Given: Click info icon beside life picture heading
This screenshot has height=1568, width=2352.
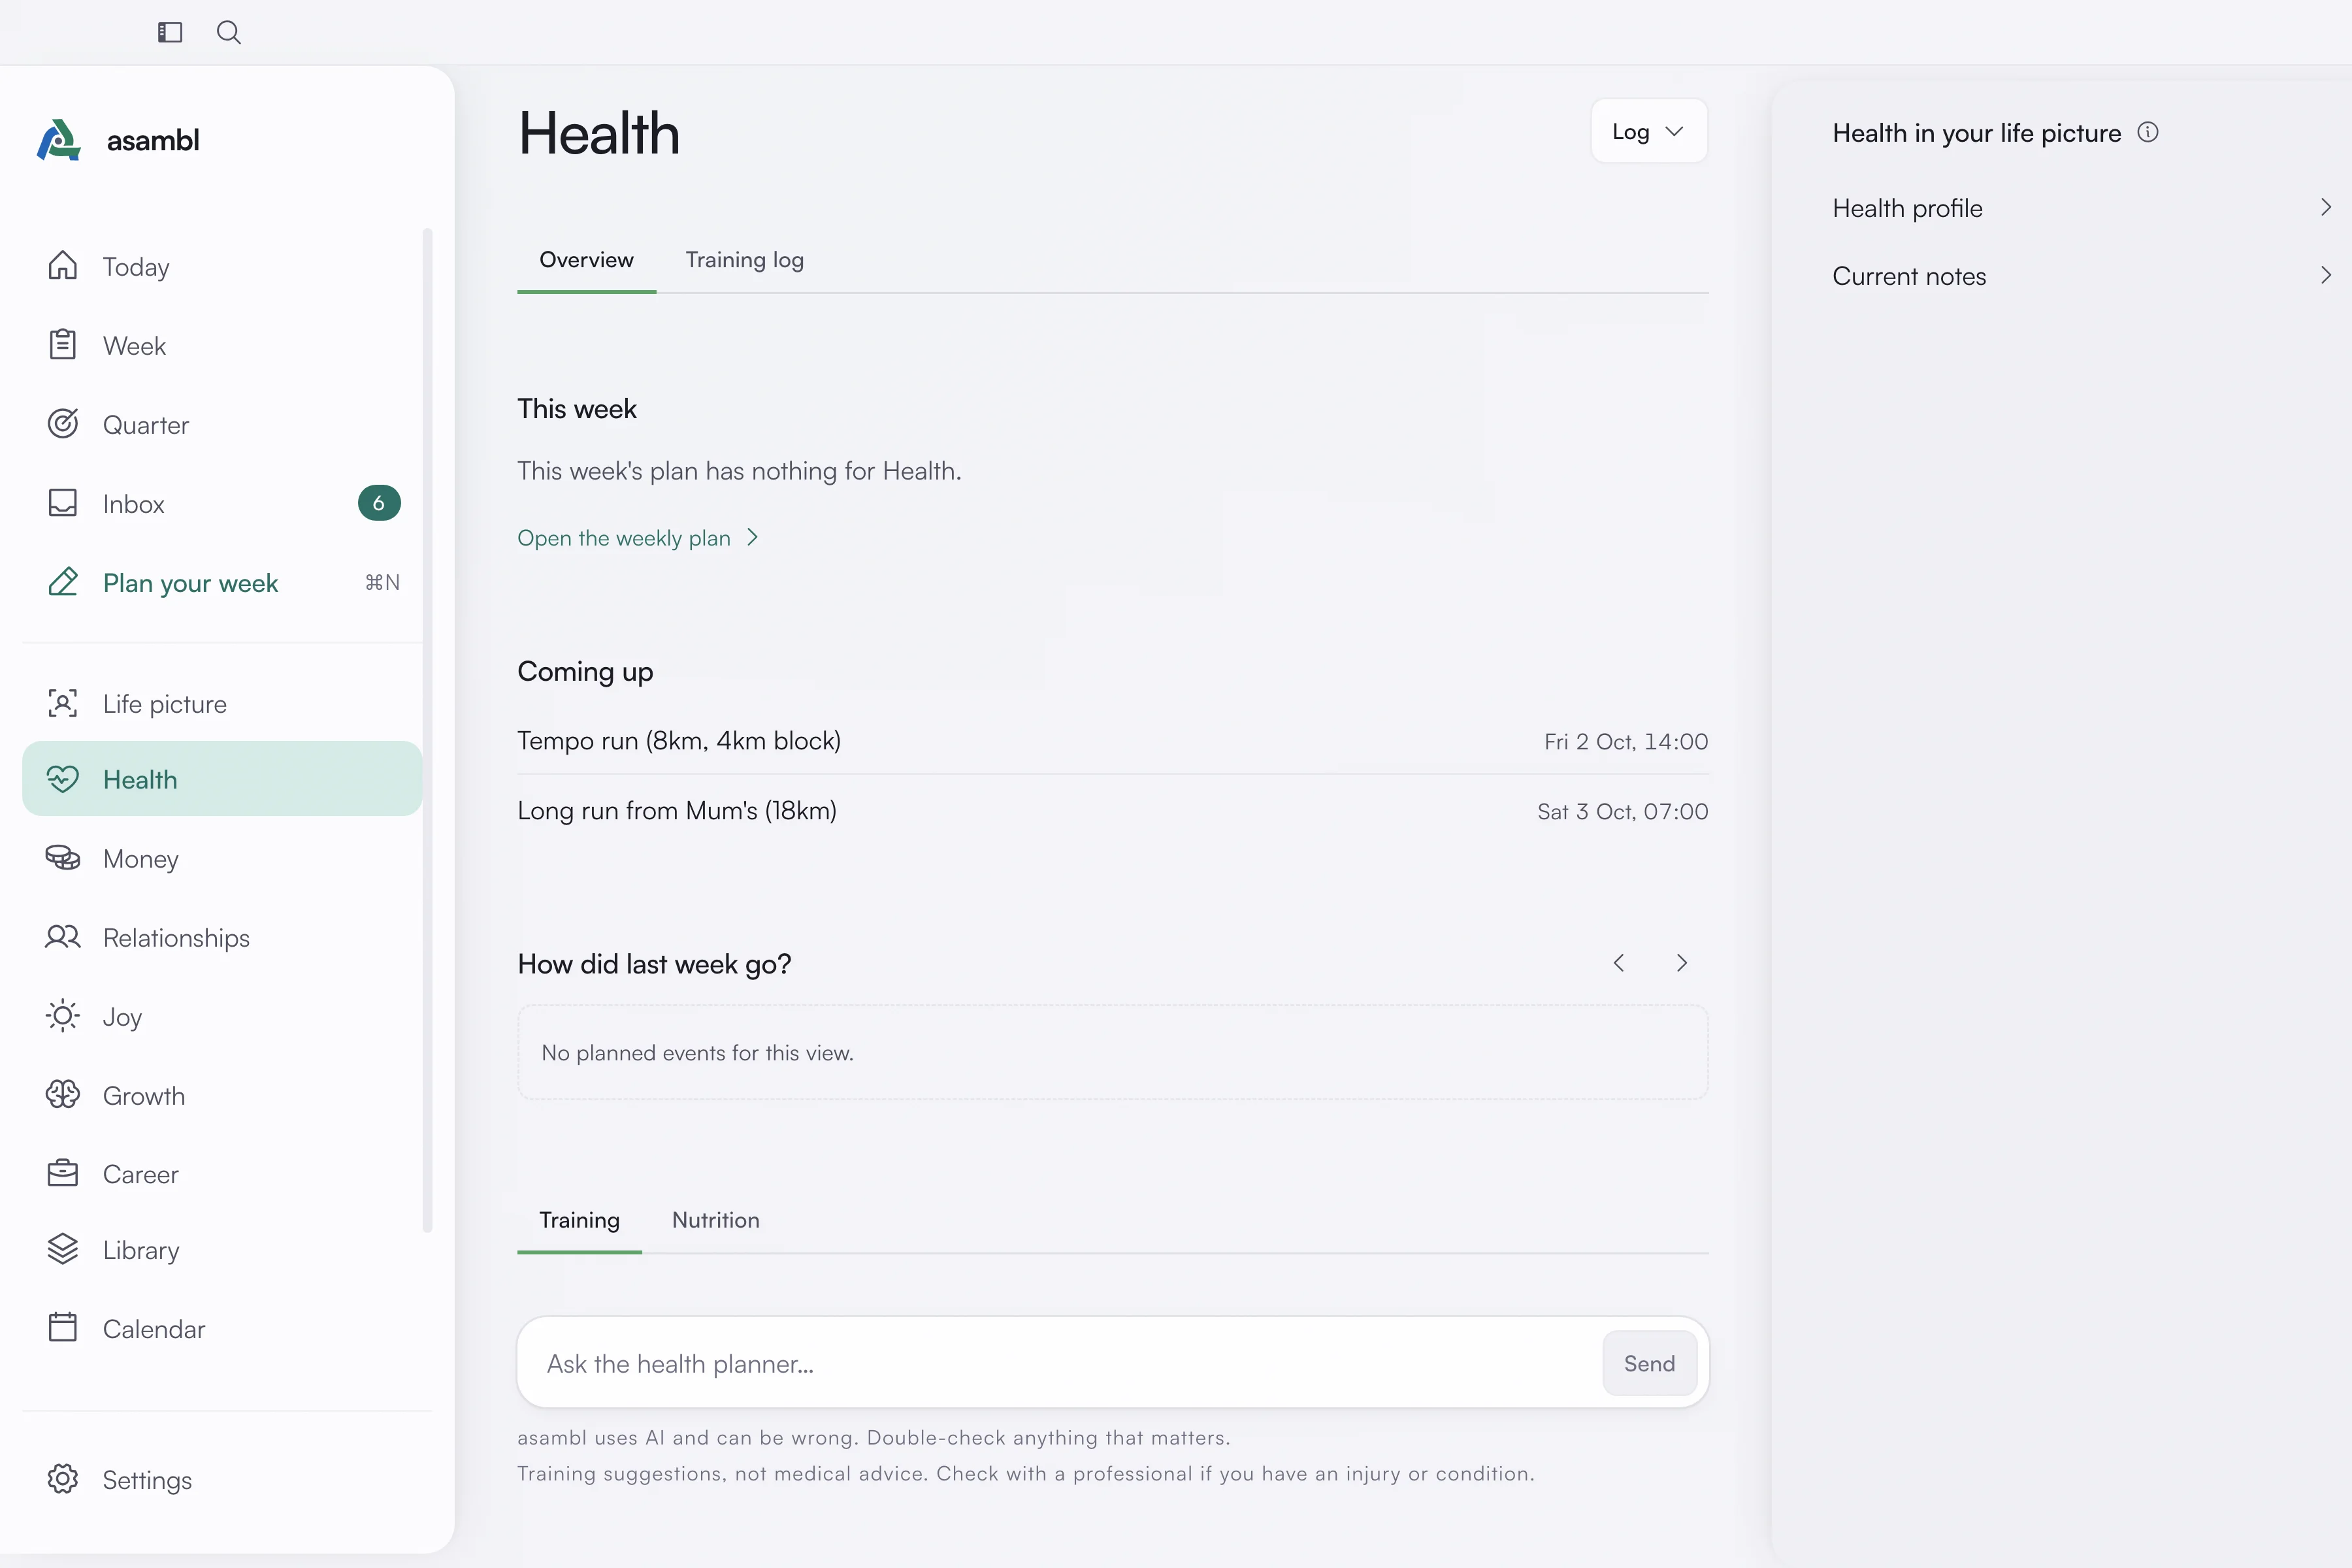Looking at the screenshot, I should click(x=2148, y=132).
